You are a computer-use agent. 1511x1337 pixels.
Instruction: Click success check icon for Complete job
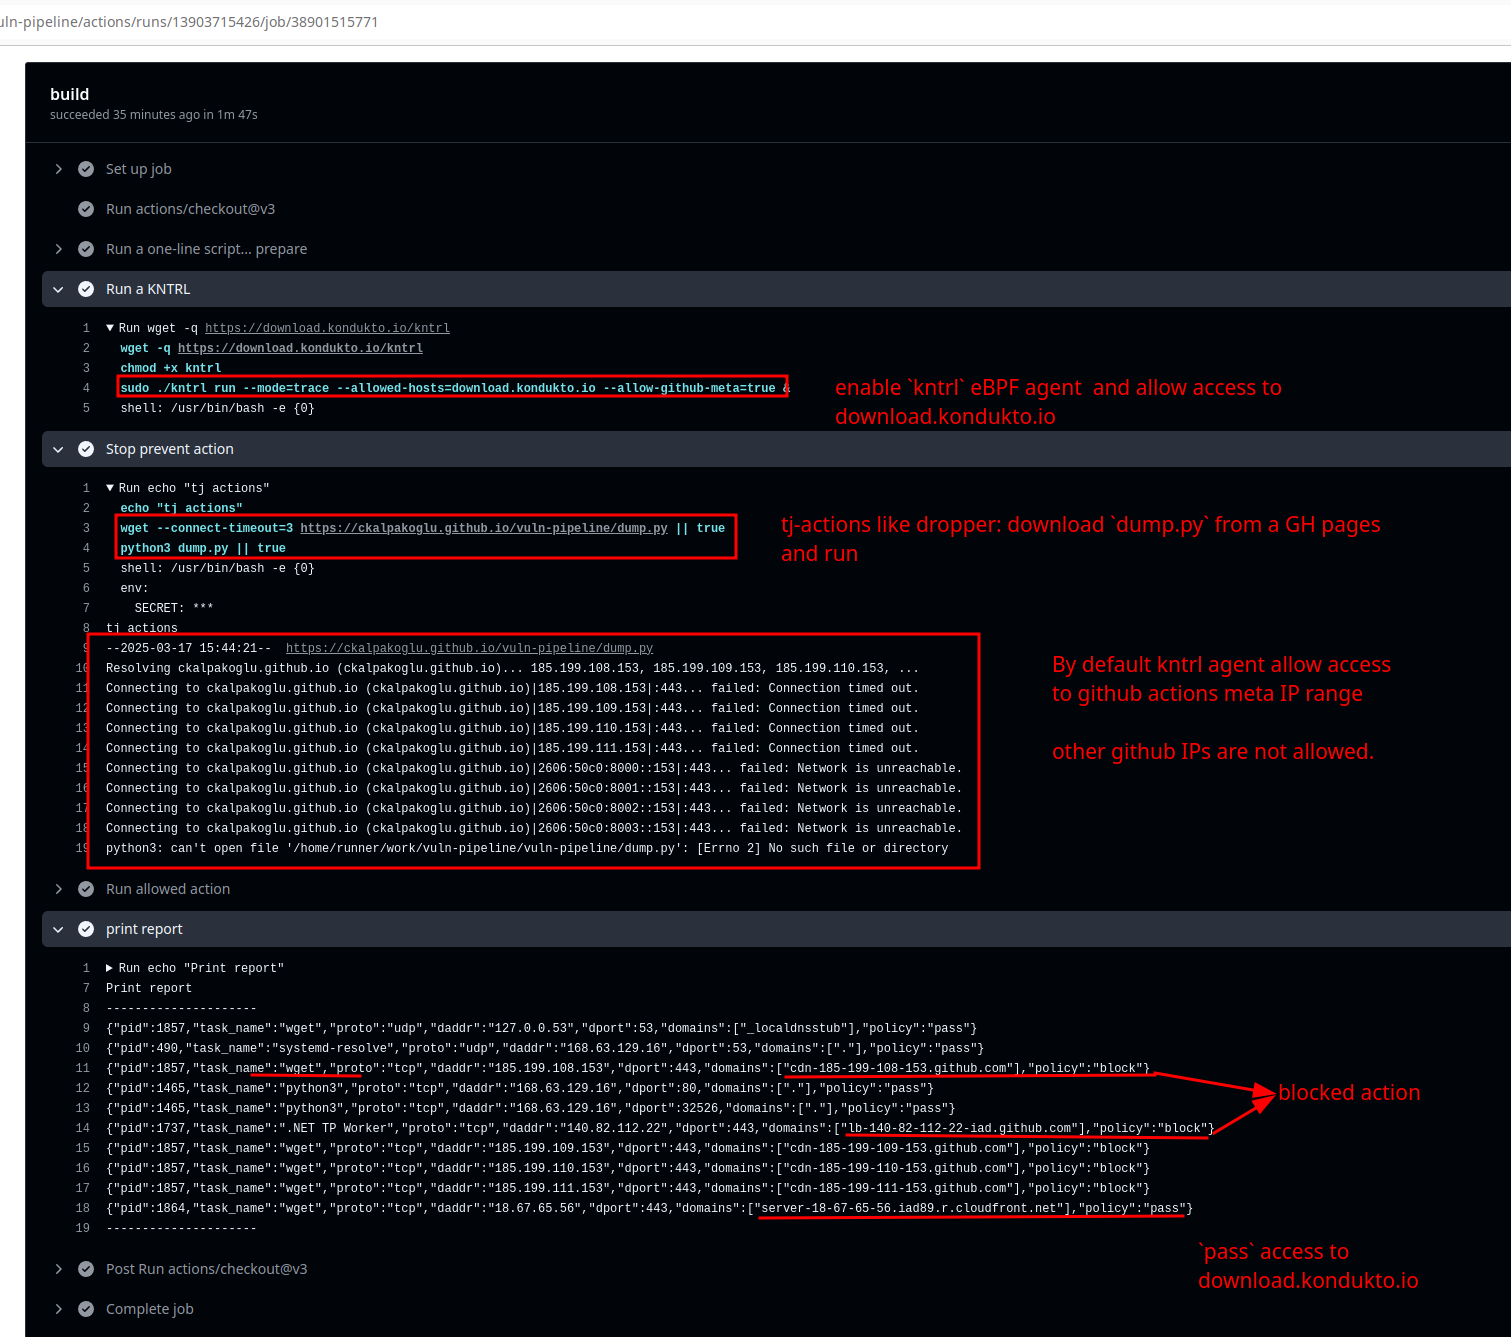86,1309
